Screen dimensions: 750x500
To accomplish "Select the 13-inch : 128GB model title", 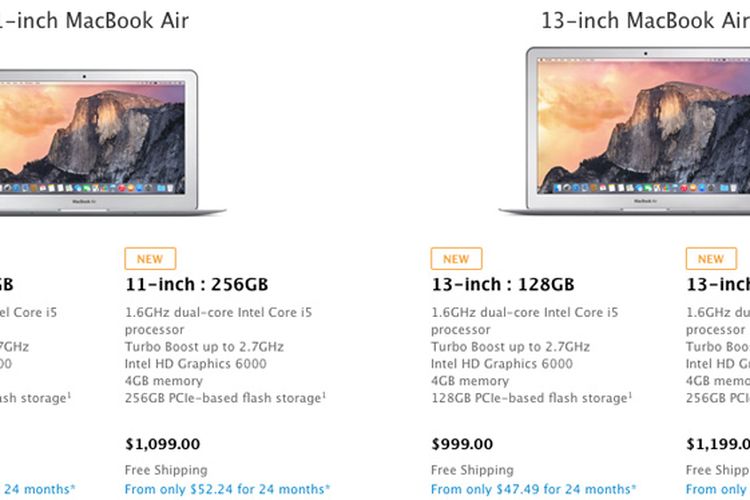I will click(x=503, y=284).
